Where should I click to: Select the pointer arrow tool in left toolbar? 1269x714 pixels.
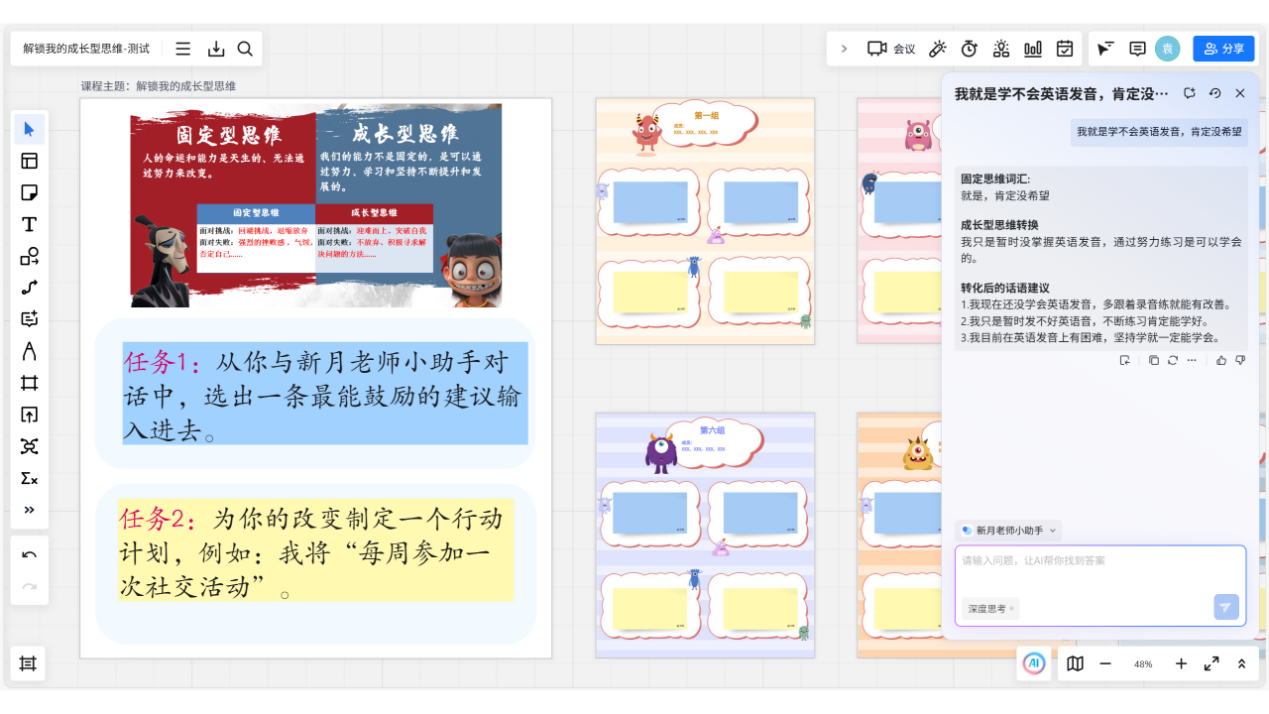[29, 129]
